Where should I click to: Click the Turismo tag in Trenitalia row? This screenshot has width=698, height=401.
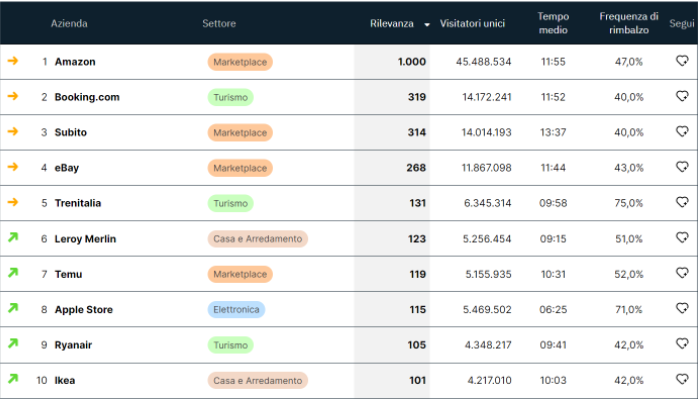pyautogui.click(x=231, y=203)
